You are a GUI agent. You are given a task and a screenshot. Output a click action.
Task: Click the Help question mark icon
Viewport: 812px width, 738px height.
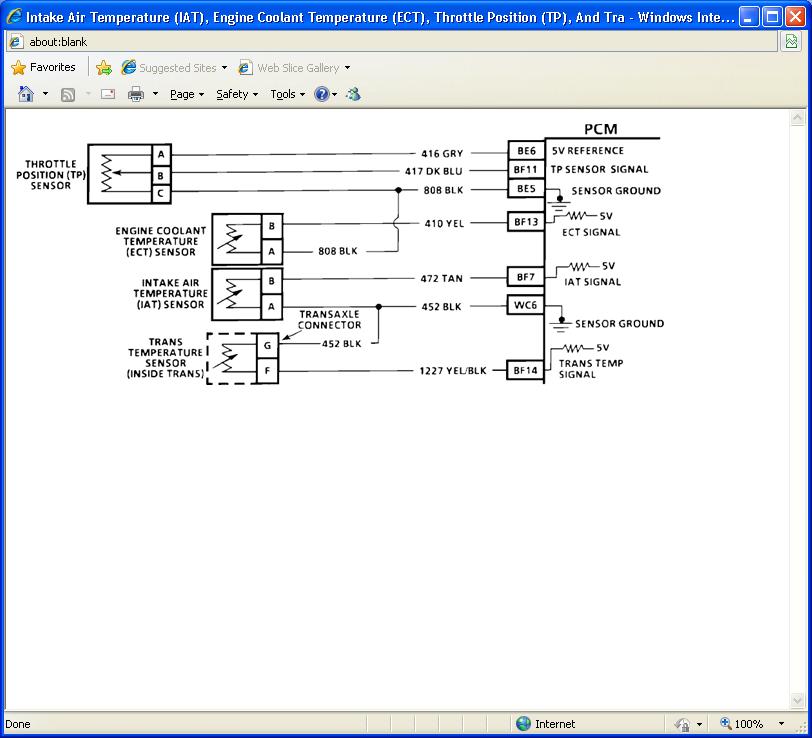pyautogui.click(x=322, y=94)
